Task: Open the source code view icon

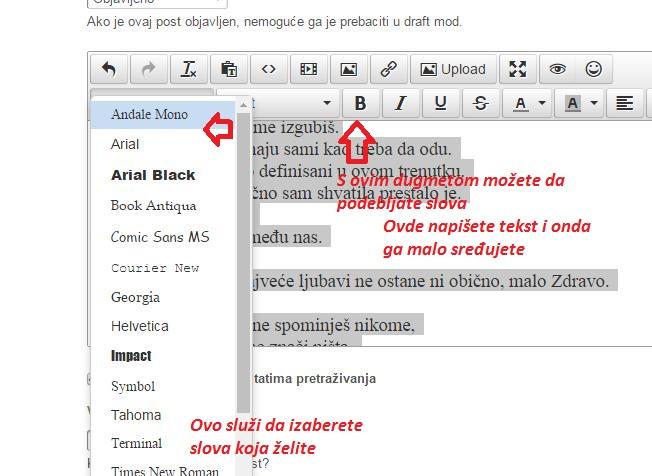Action: click(x=269, y=69)
